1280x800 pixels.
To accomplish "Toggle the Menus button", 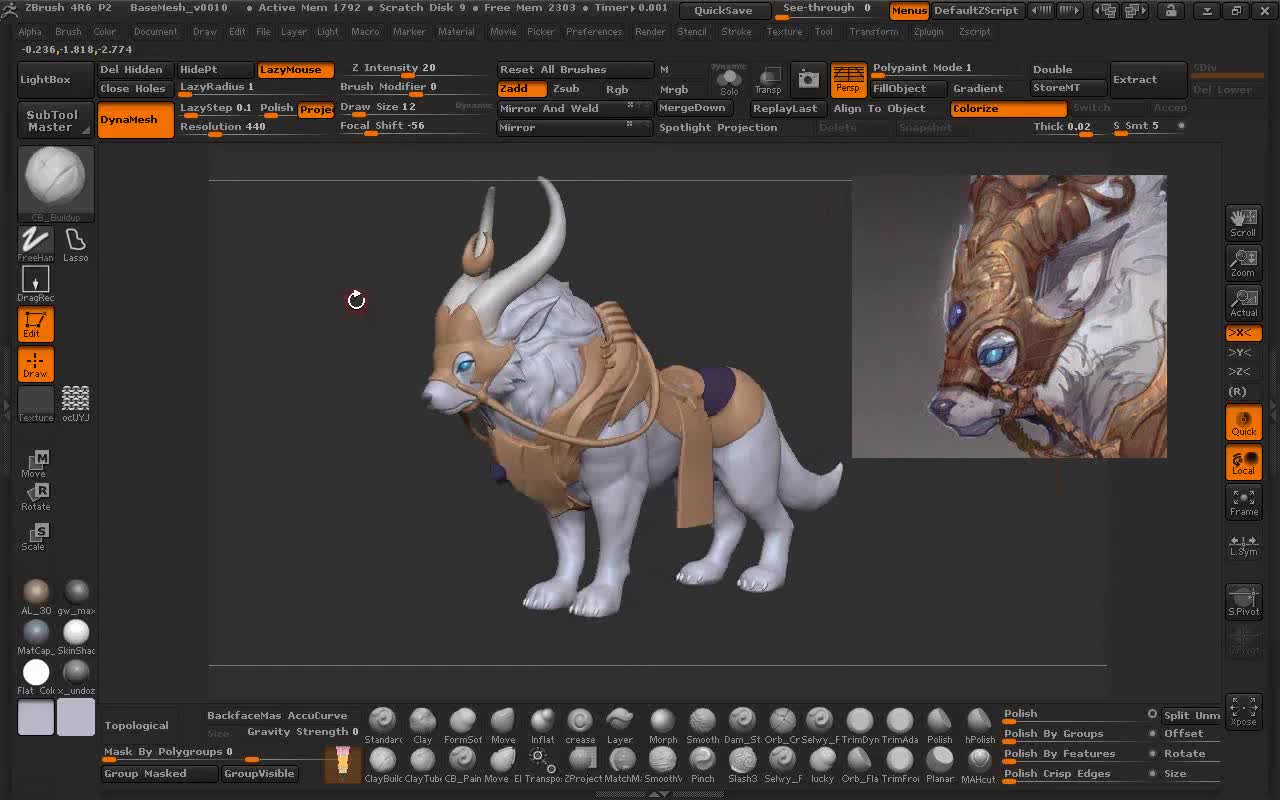I will click(x=909, y=11).
